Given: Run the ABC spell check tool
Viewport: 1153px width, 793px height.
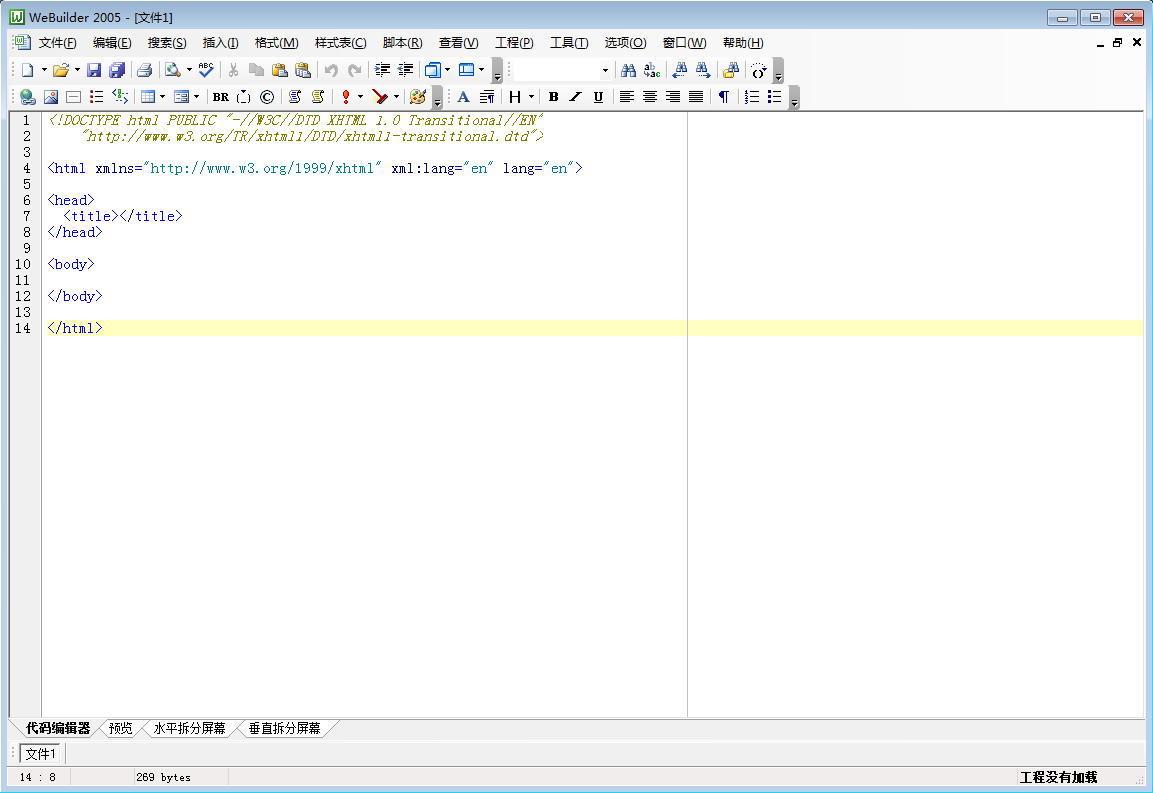Looking at the screenshot, I should pyautogui.click(x=206, y=70).
